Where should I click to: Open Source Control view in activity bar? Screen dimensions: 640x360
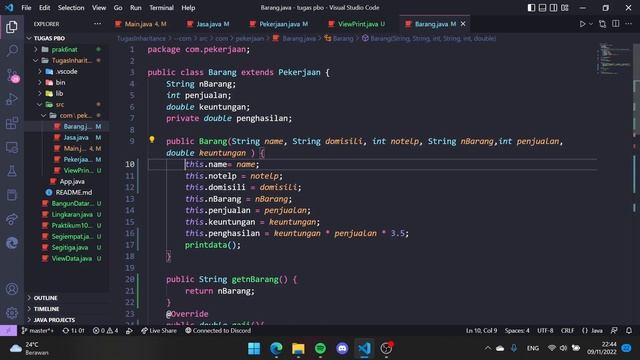coord(12,75)
